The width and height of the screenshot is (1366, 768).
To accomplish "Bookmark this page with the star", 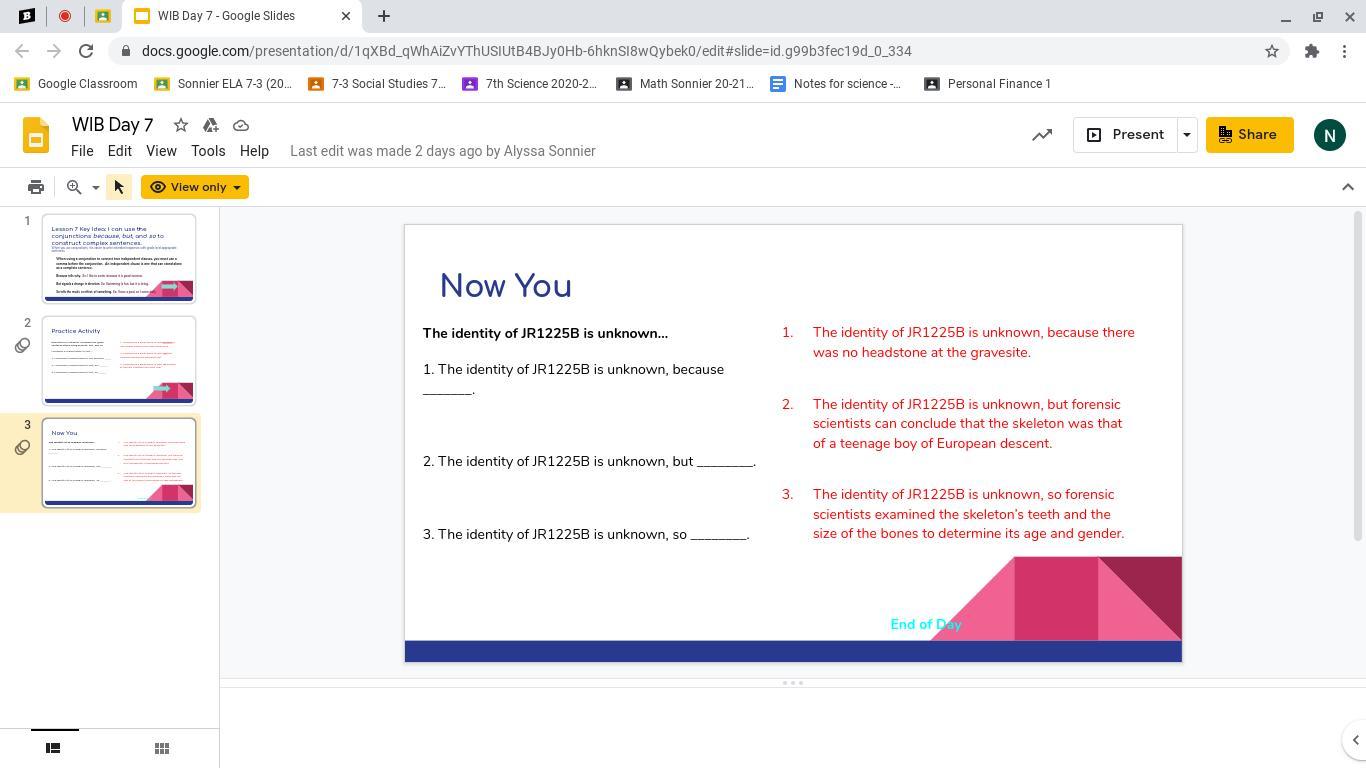I will pyautogui.click(x=1272, y=51).
